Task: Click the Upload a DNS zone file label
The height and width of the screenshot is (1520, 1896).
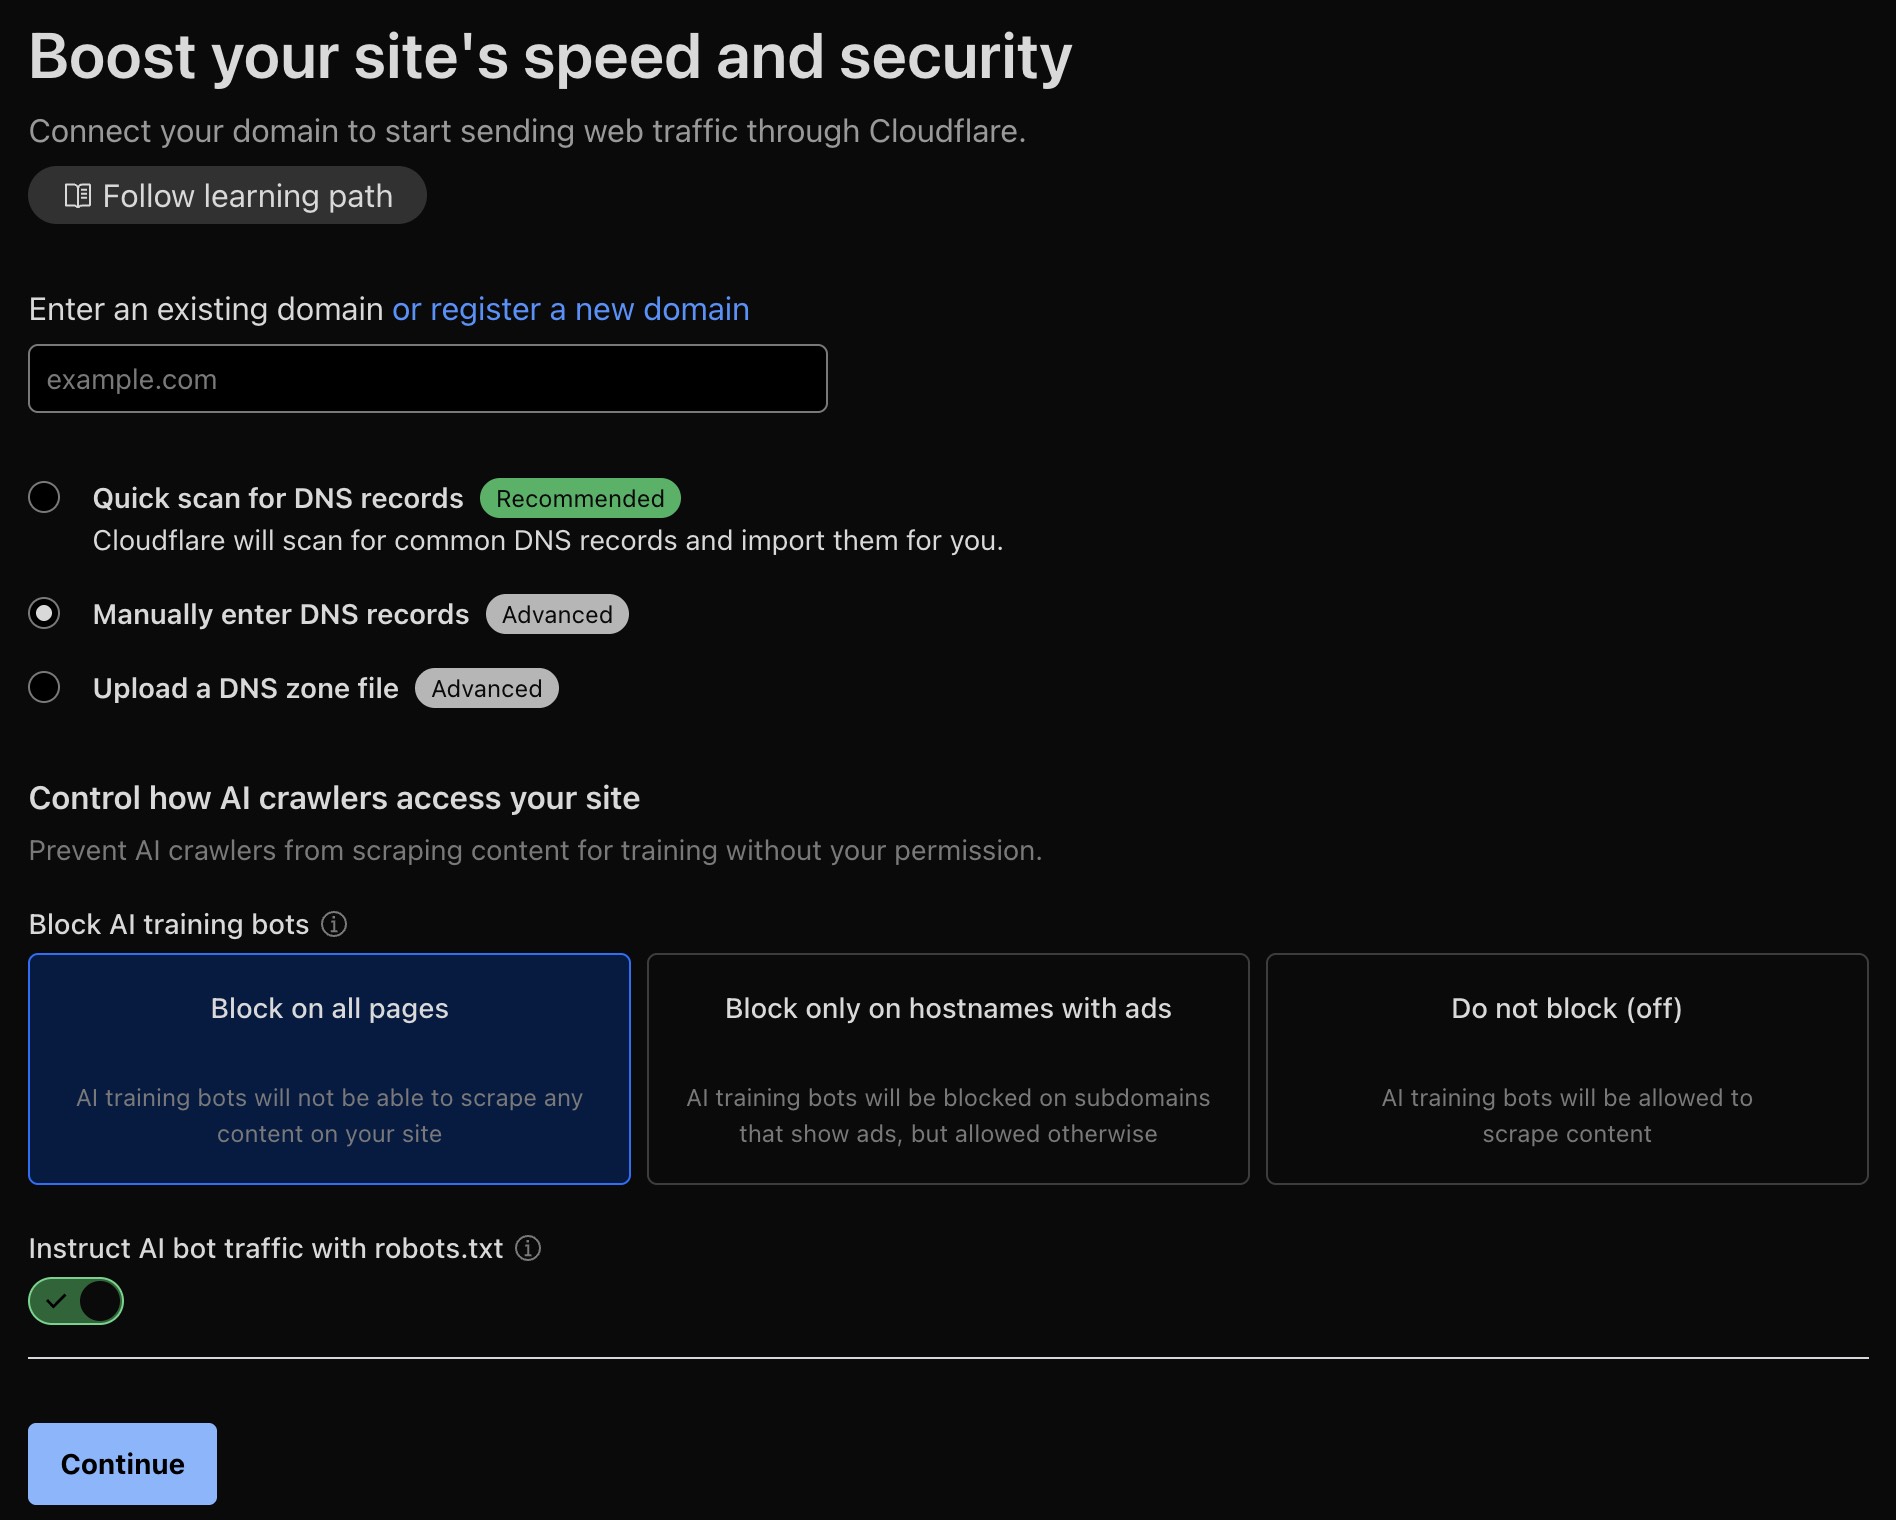Action: pyautogui.click(x=245, y=688)
